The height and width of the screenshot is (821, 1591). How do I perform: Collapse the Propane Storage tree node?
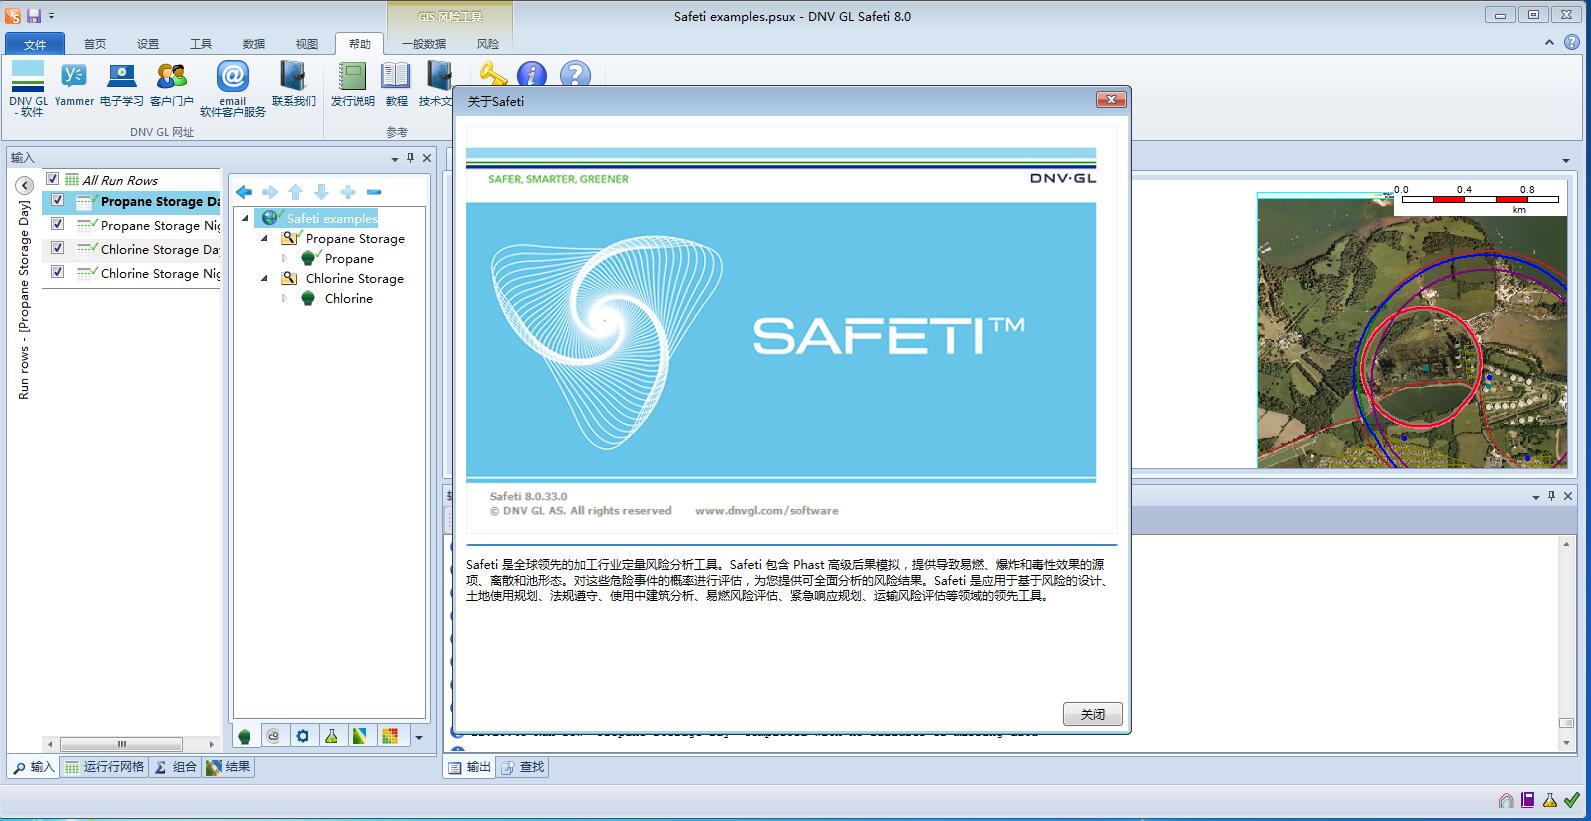pyautogui.click(x=265, y=238)
